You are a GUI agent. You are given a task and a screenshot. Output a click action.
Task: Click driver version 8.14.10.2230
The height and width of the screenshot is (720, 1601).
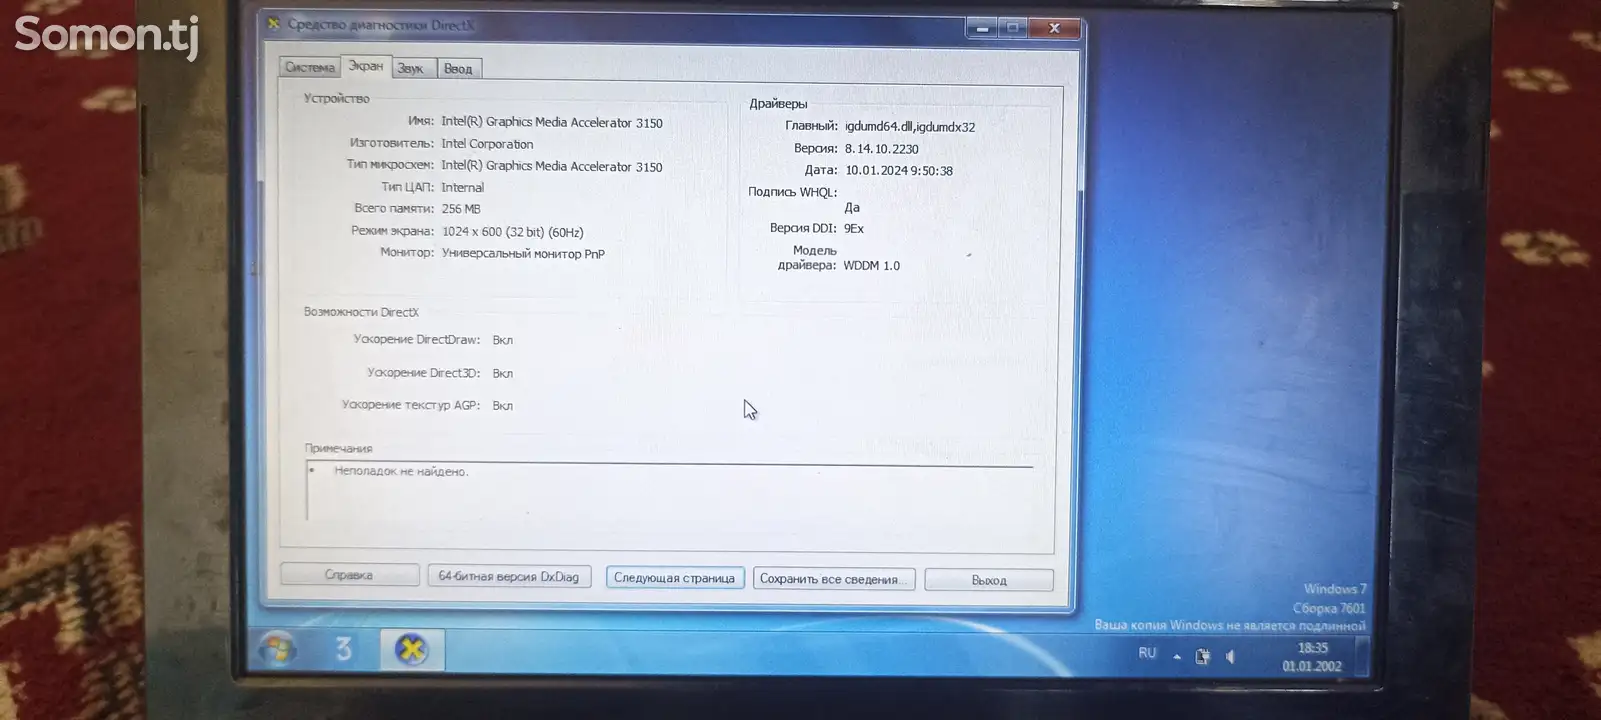(881, 149)
